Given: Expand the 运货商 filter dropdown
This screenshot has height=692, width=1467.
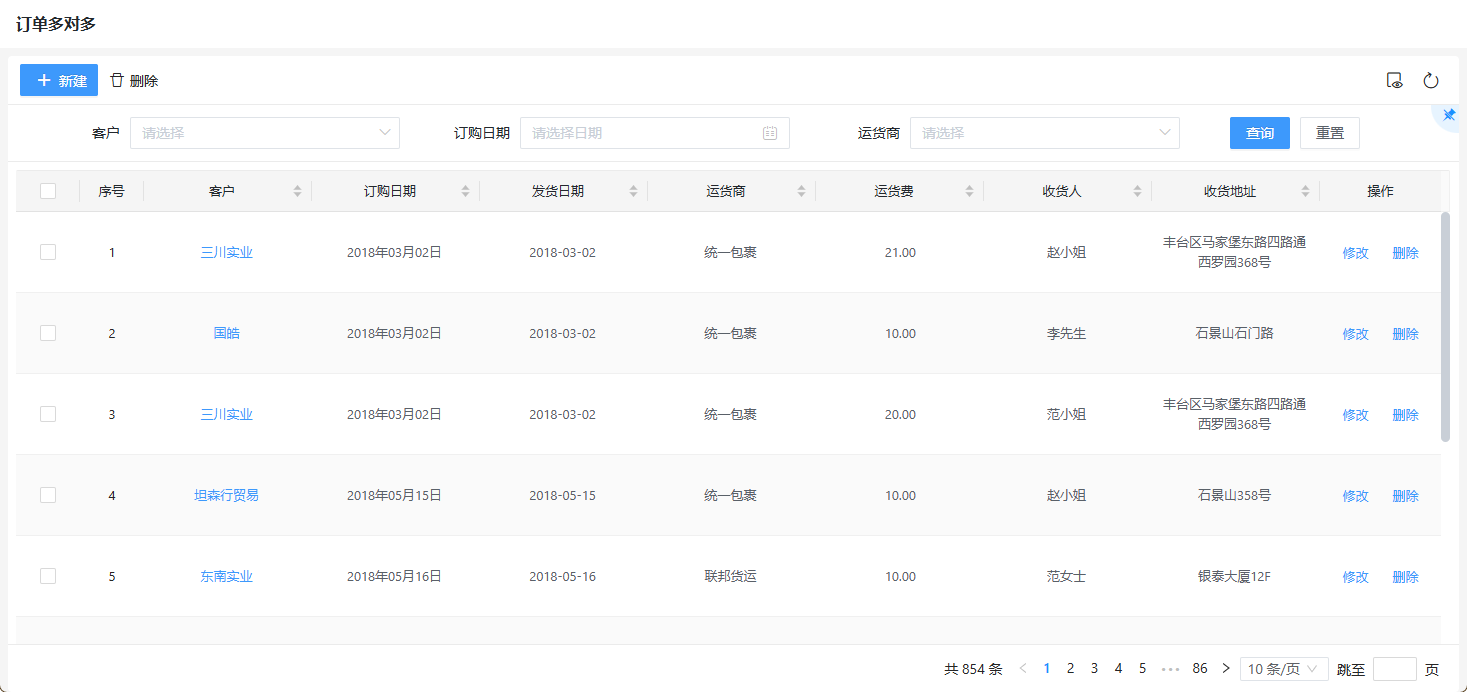Looking at the screenshot, I should [x=1044, y=133].
